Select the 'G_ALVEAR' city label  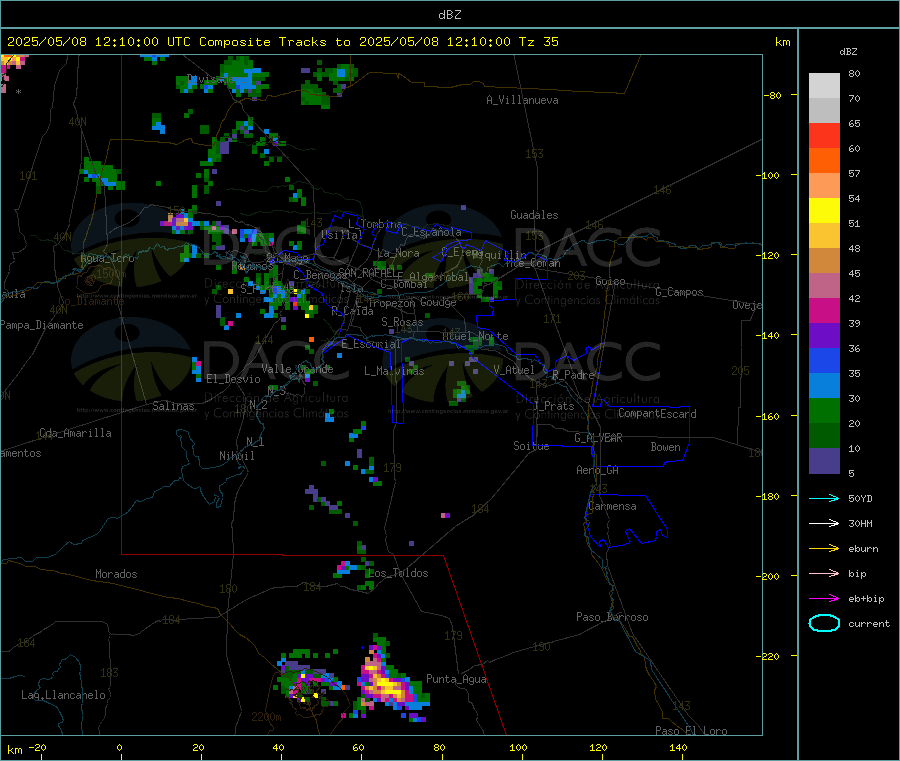click(x=598, y=438)
